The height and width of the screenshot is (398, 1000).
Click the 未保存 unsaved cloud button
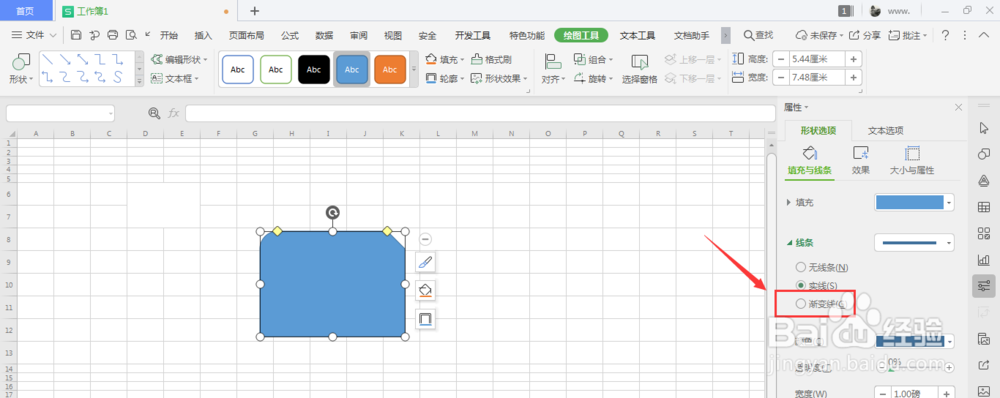click(820, 35)
